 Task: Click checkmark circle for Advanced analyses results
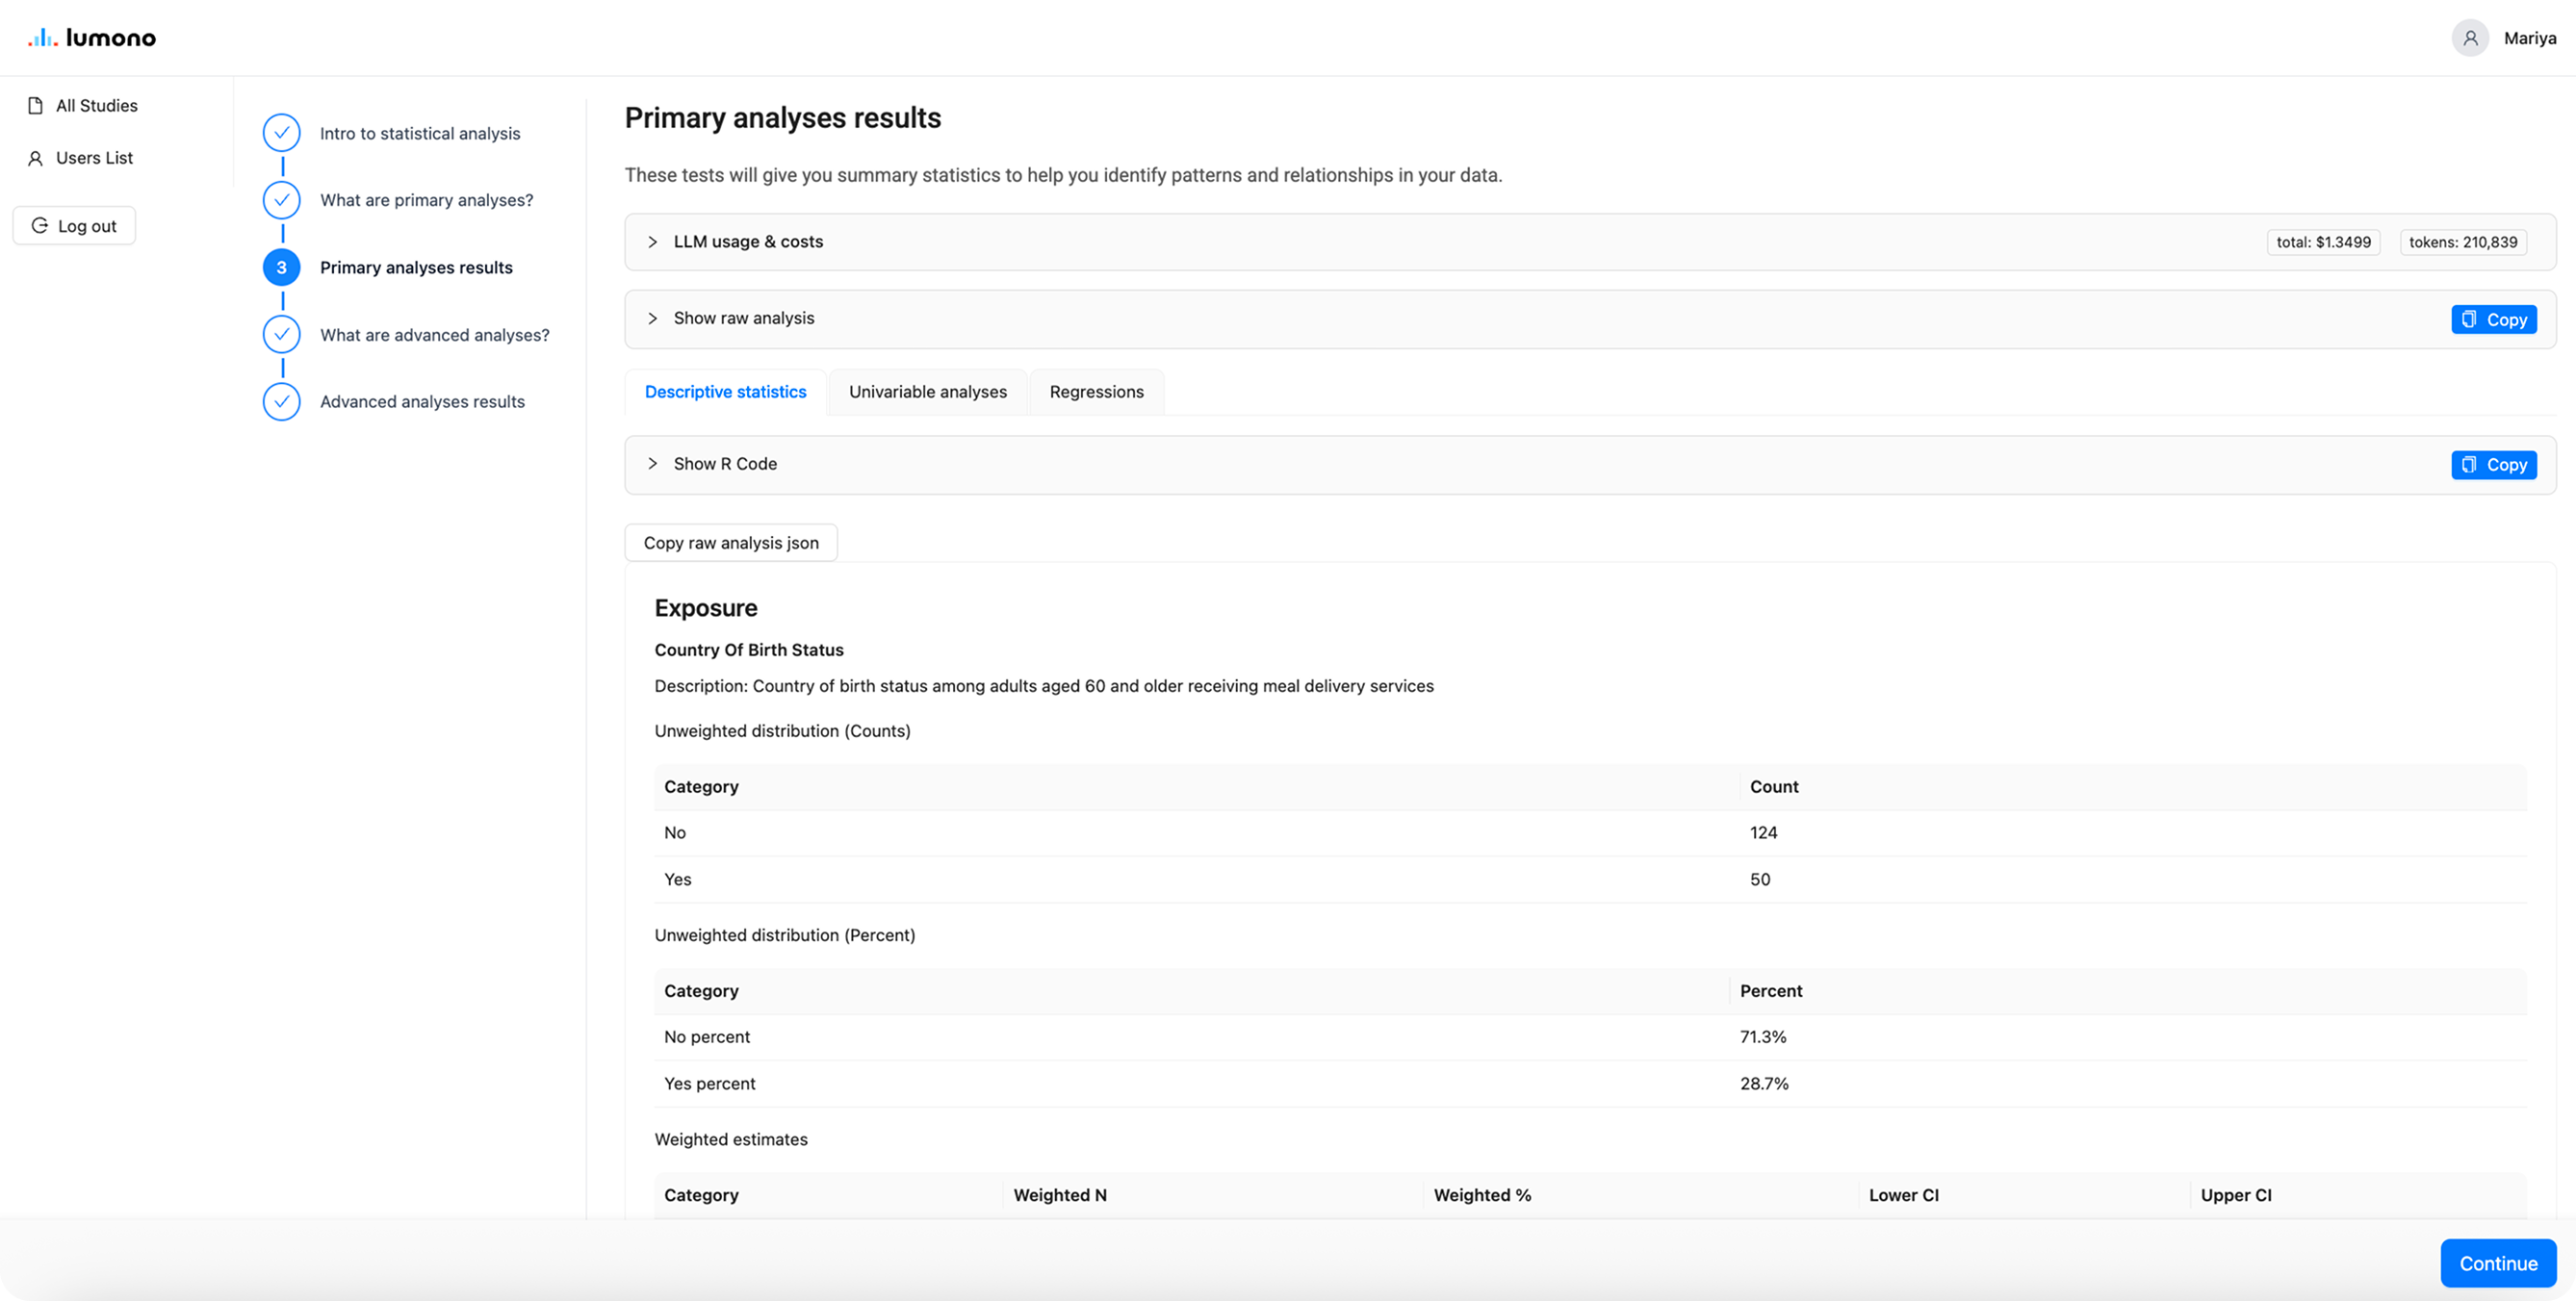[x=282, y=401]
